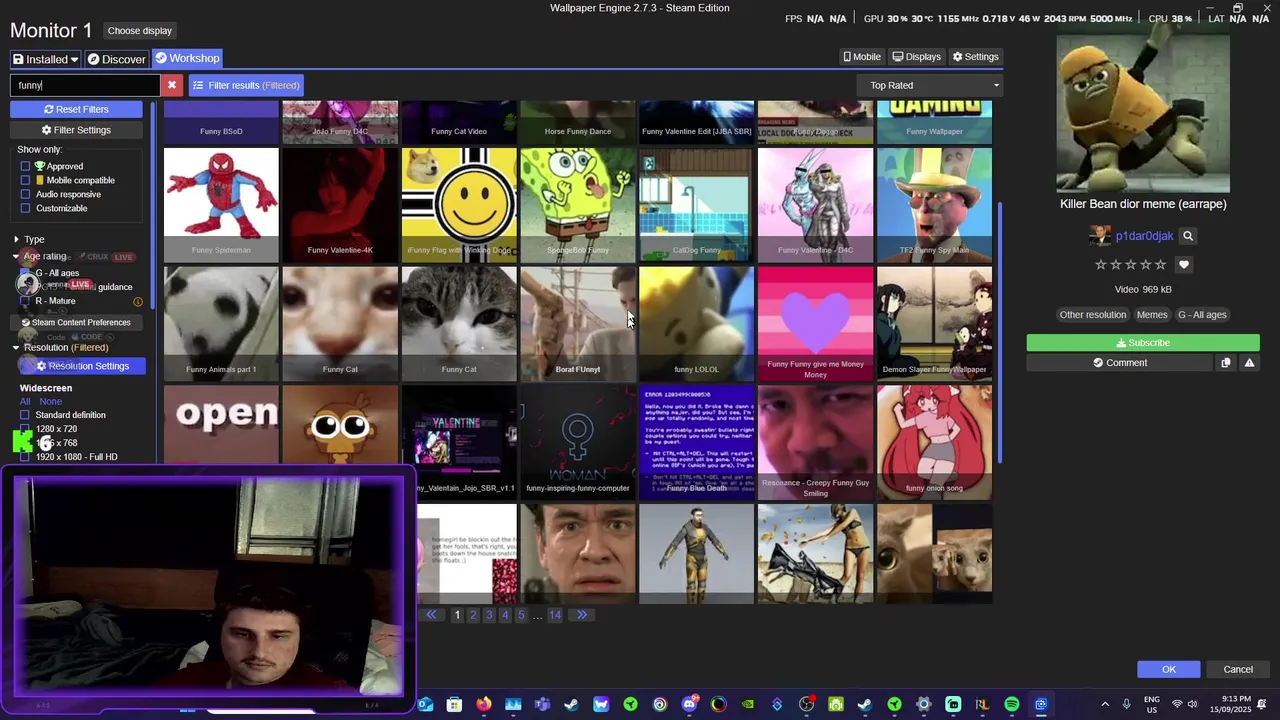Image resolution: width=1280 pixels, height=720 pixels.
Task: Click the R - Mature info icon
Action: (138, 301)
